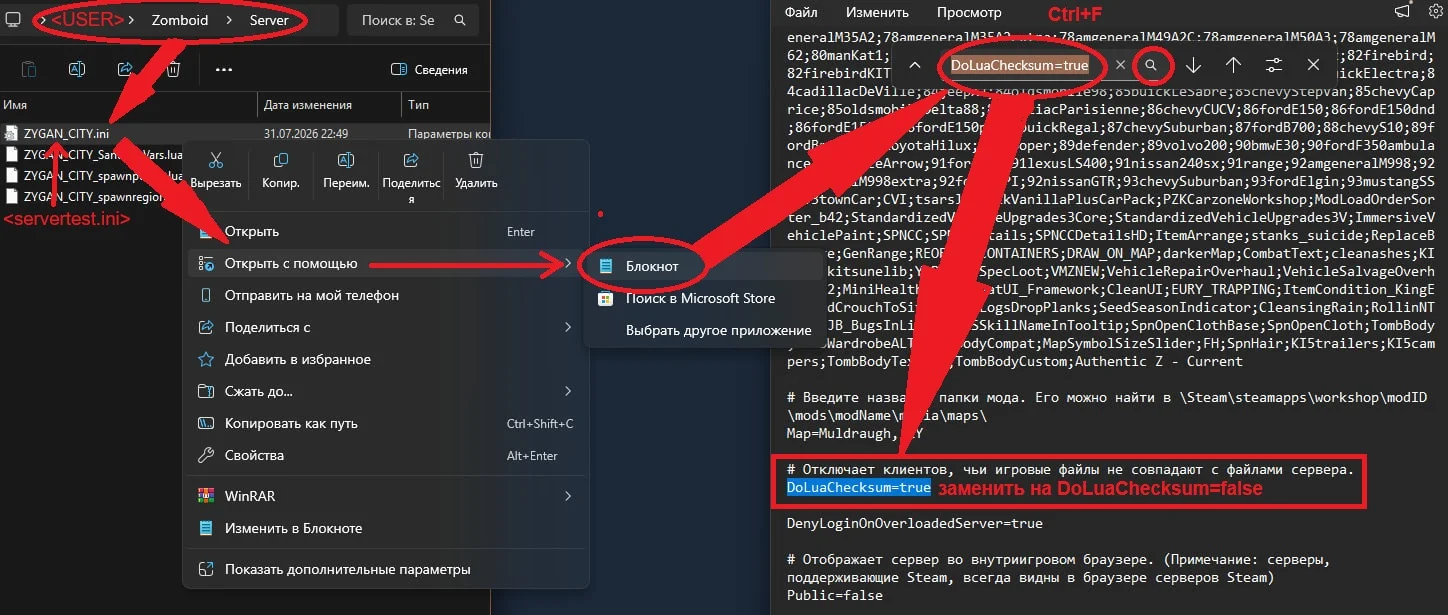Choose Копировать как путь

pos(386,423)
